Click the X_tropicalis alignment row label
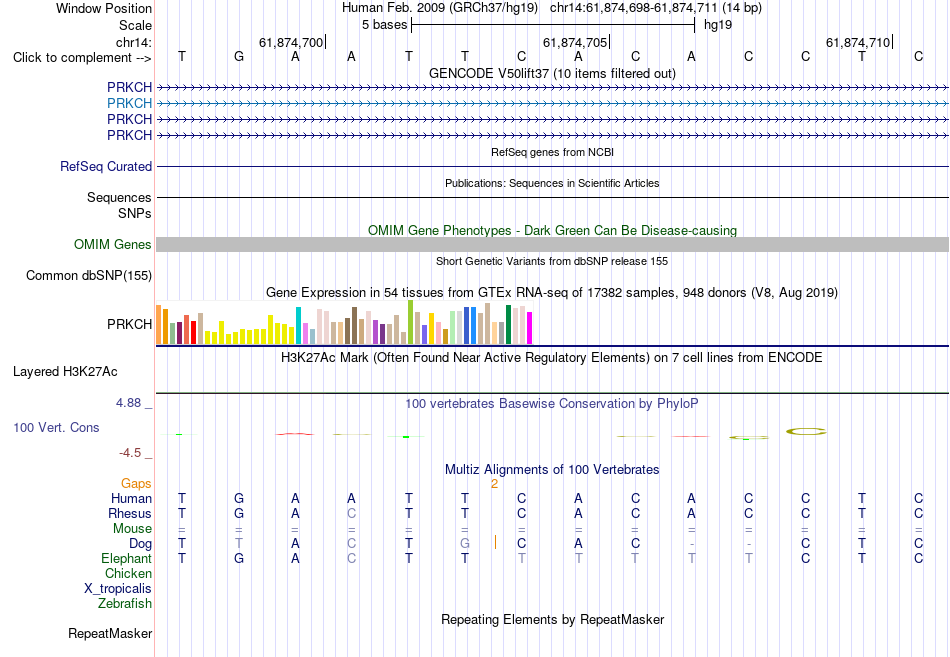Viewport: 950px width, 657px height. pyautogui.click(x=118, y=589)
